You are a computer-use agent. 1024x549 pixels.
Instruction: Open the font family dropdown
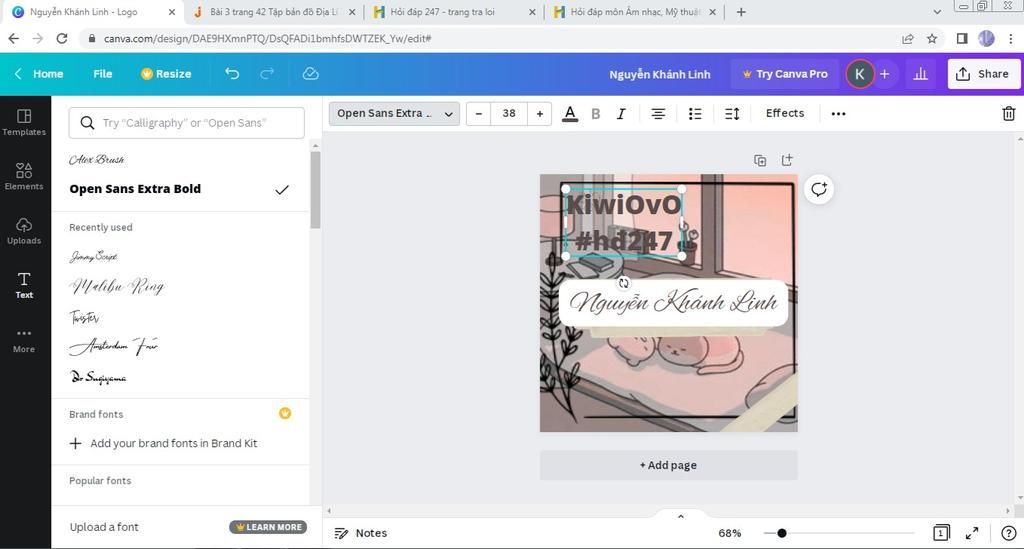[394, 114]
